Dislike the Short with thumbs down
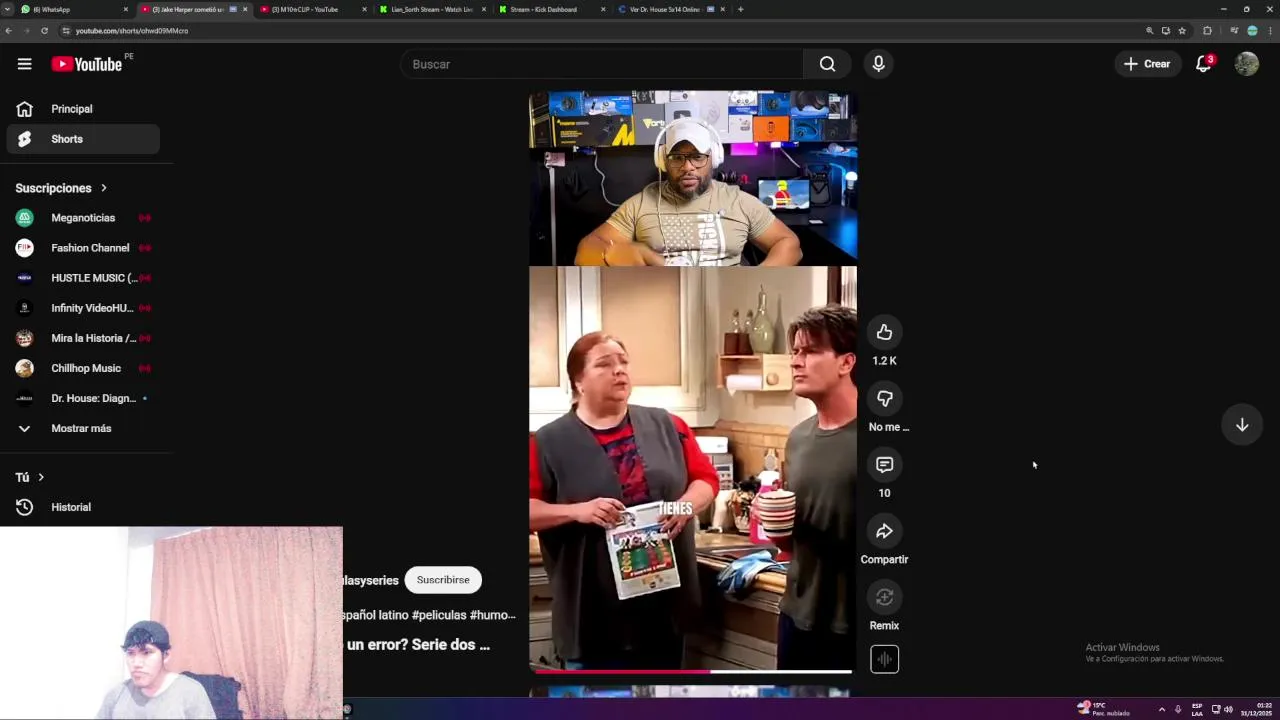Screen dimensions: 1280x720 click(x=884, y=399)
